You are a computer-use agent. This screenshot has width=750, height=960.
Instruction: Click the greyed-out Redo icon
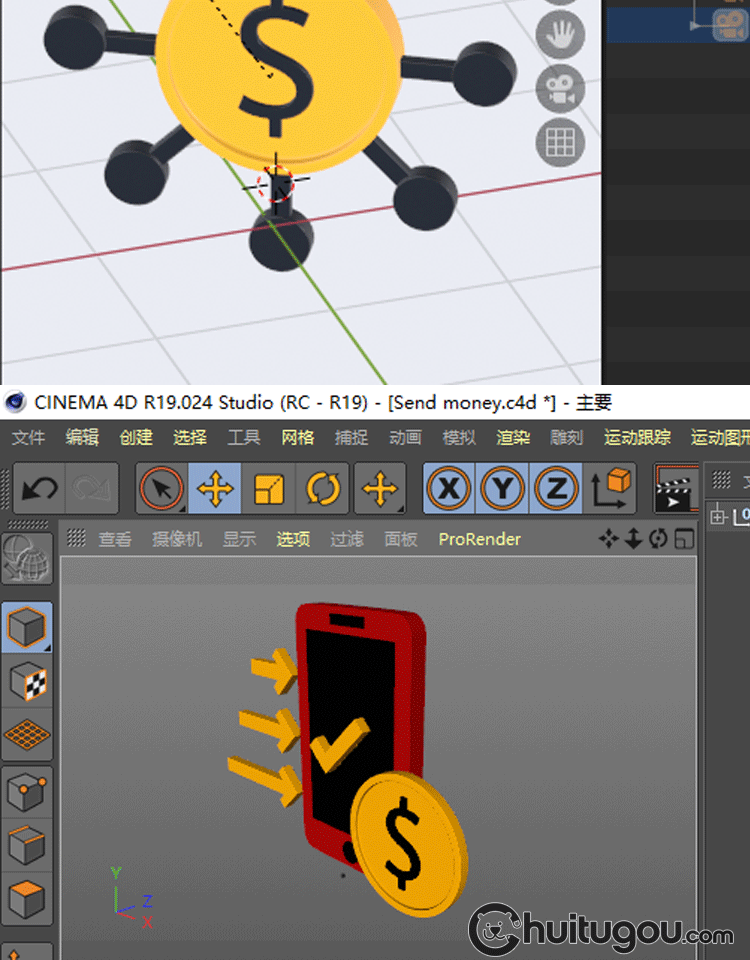pyautogui.click(x=91, y=489)
